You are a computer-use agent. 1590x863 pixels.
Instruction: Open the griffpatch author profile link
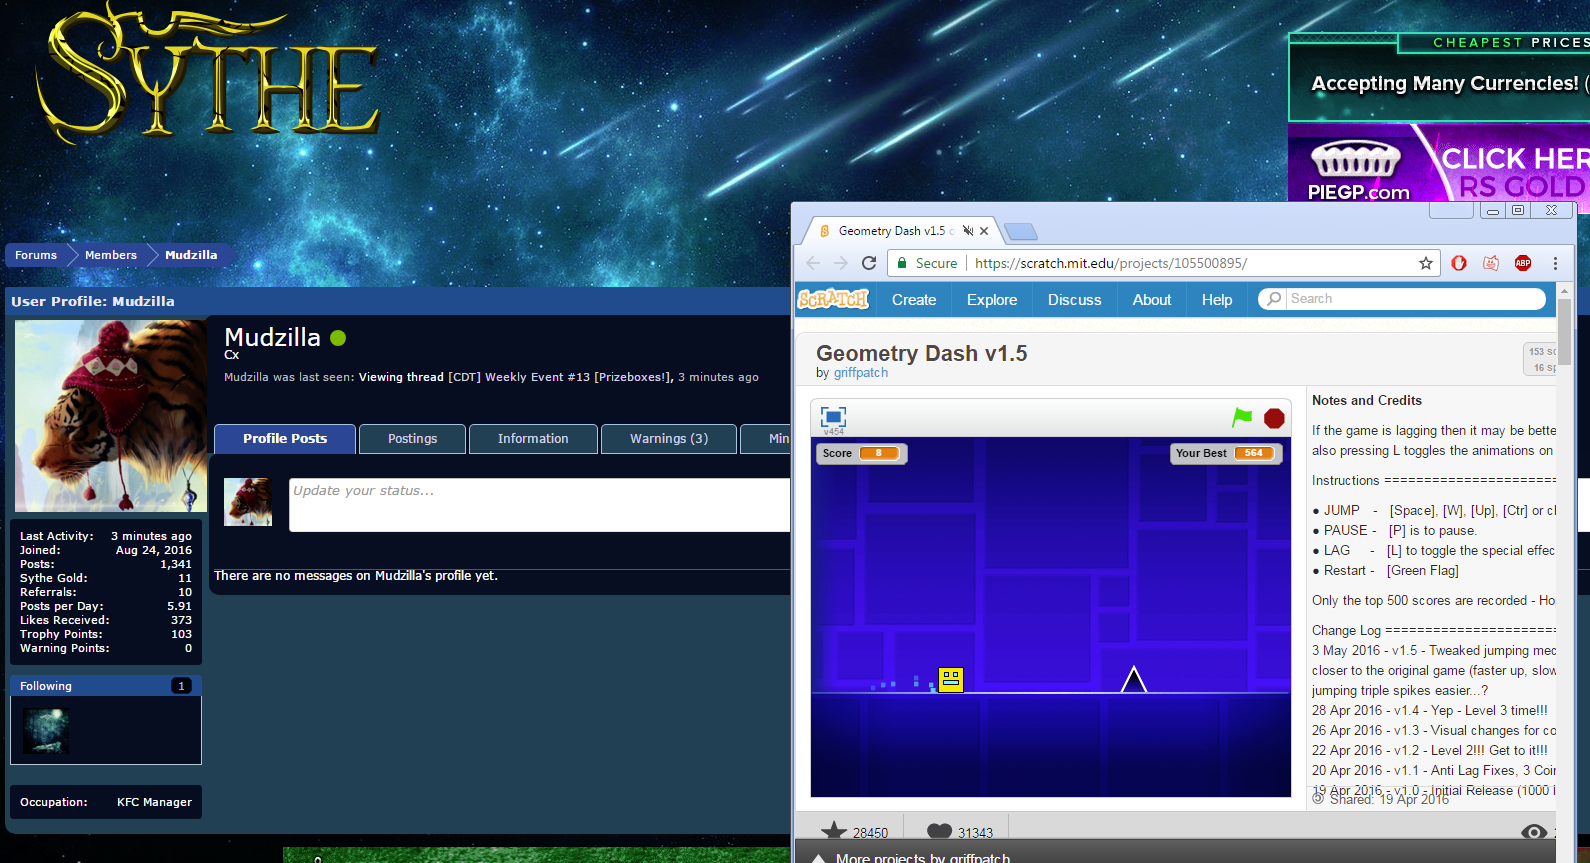click(x=861, y=372)
